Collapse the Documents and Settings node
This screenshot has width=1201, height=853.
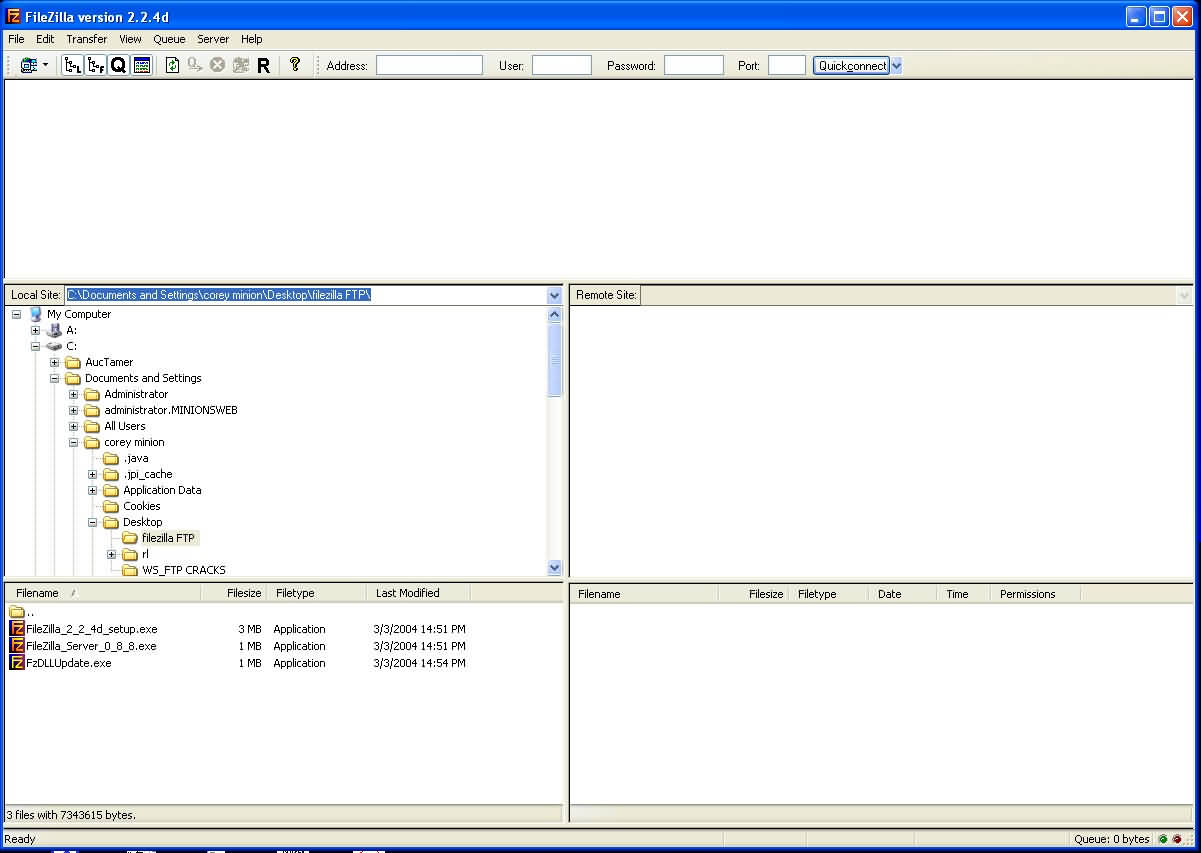coord(55,378)
